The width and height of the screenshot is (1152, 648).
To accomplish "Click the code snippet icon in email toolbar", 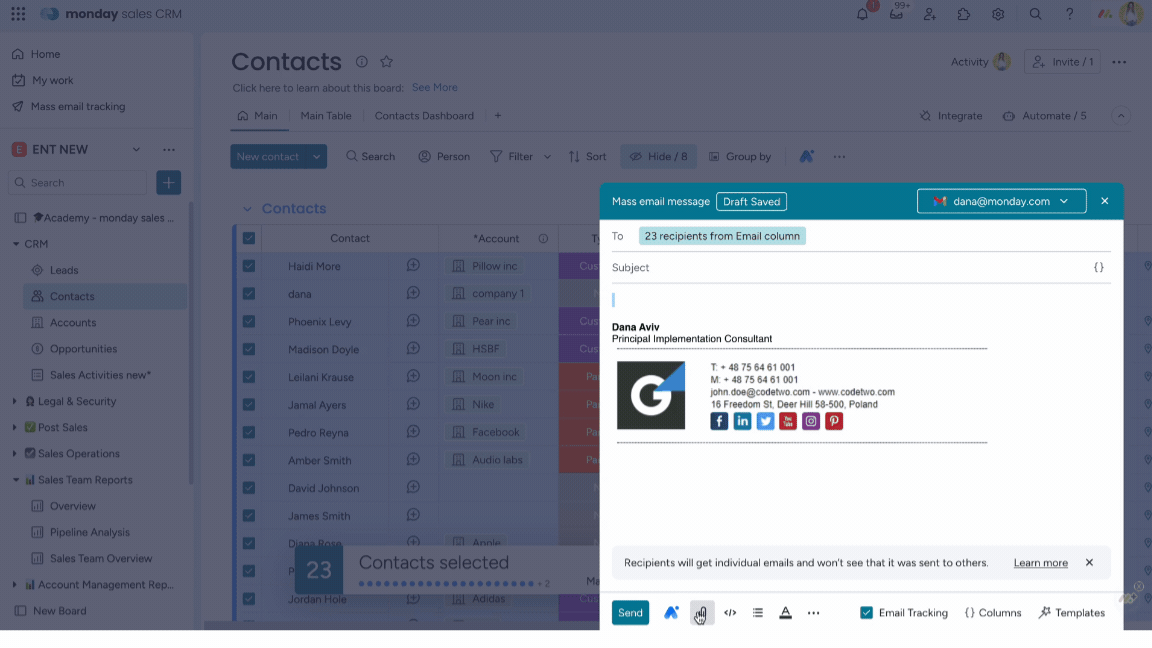I will click(x=730, y=613).
